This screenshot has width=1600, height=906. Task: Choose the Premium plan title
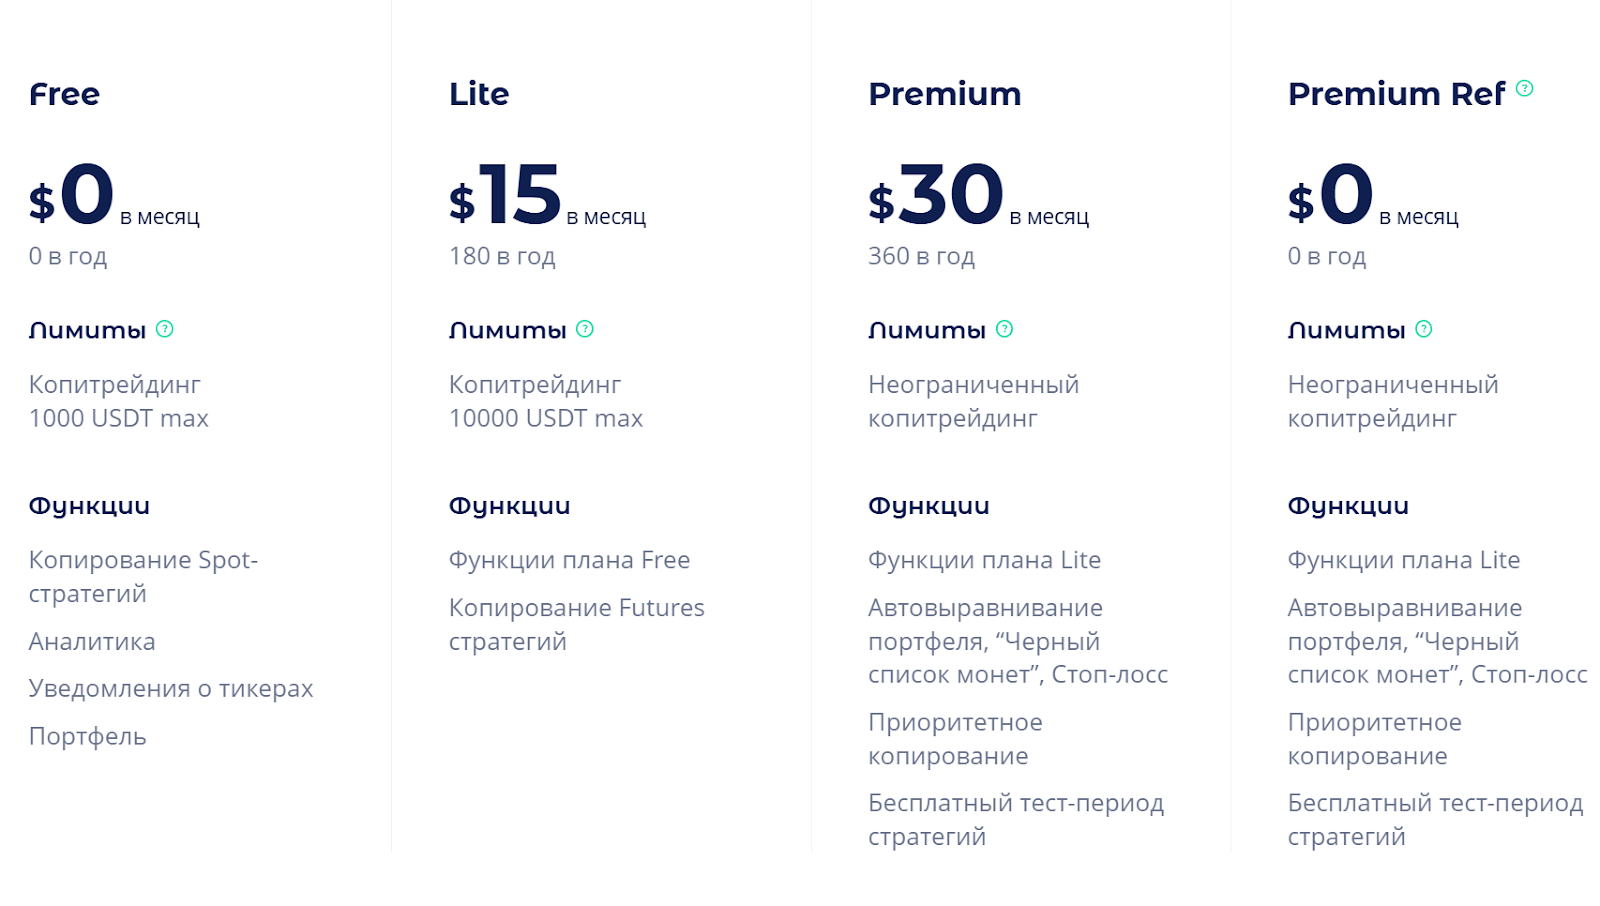click(945, 94)
